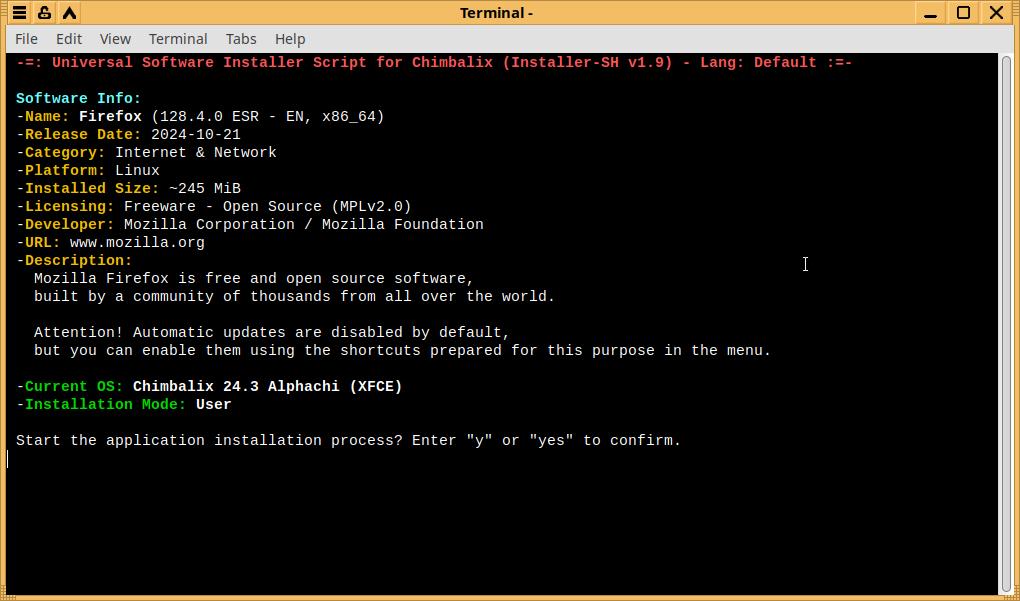Click the URL 'www.mozilla.org'
The height and width of the screenshot is (601, 1020).
point(137,243)
